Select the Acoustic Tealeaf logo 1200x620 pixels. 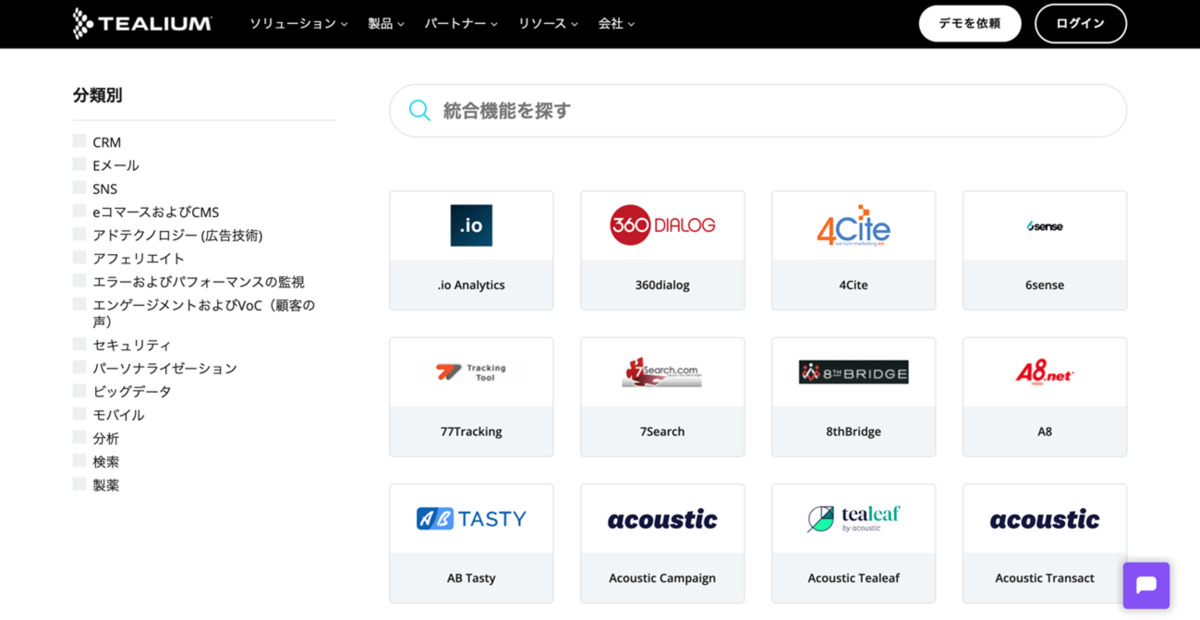[x=853, y=518]
